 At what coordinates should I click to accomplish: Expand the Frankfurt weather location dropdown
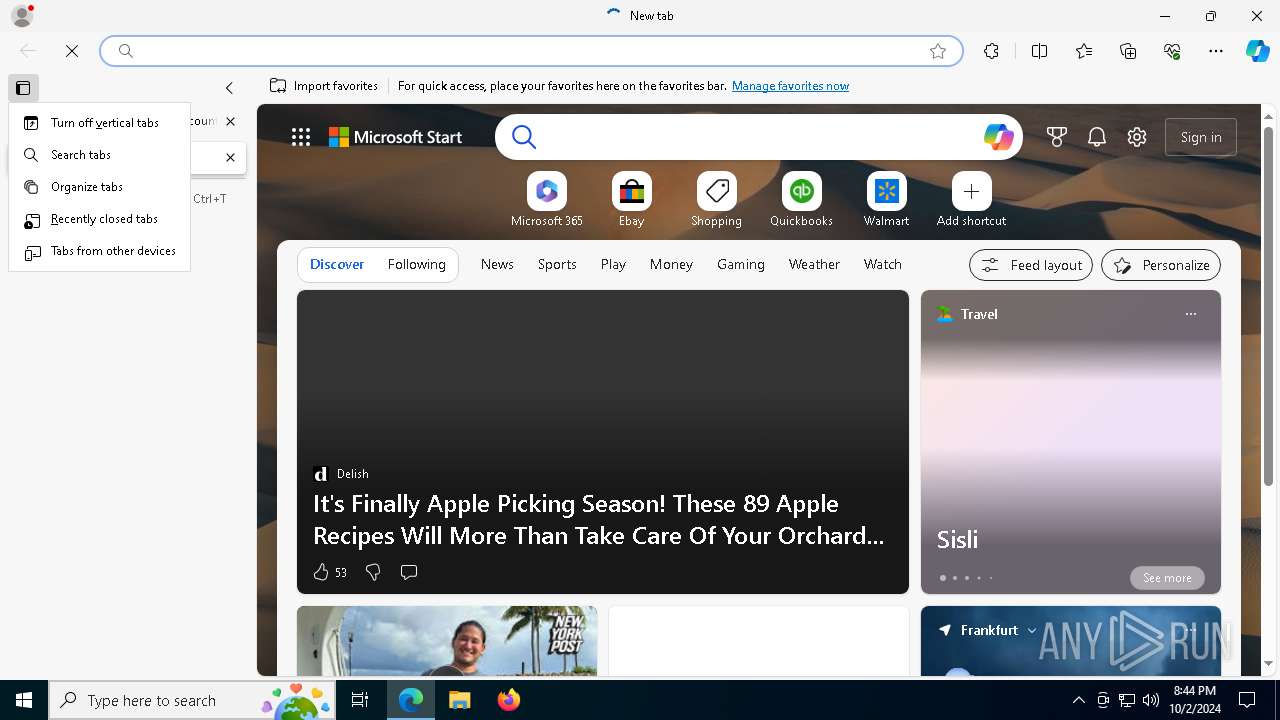click(1032, 631)
